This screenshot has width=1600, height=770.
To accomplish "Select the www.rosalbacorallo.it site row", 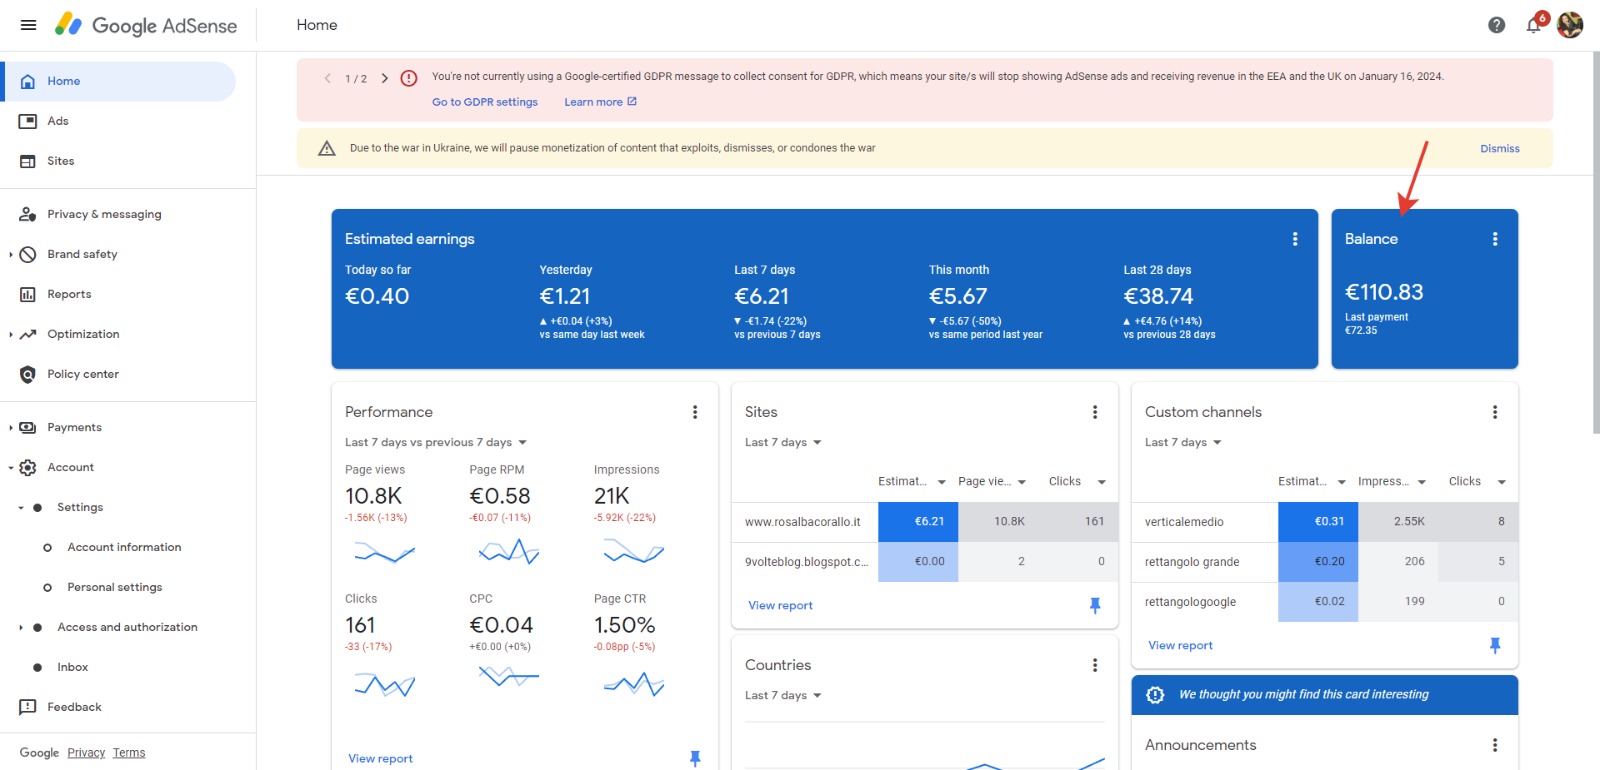I will pyautogui.click(x=925, y=522).
